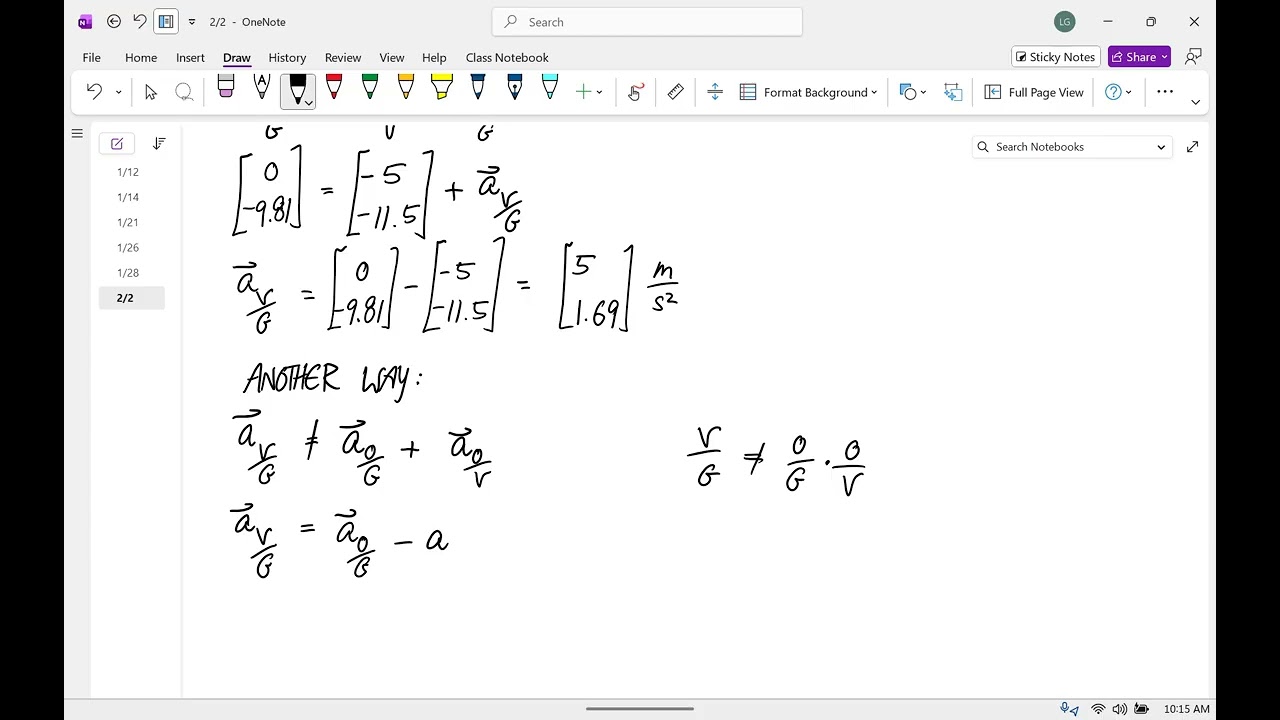Select the yellow highlighter
The image size is (1280, 720).
point(442,87)
